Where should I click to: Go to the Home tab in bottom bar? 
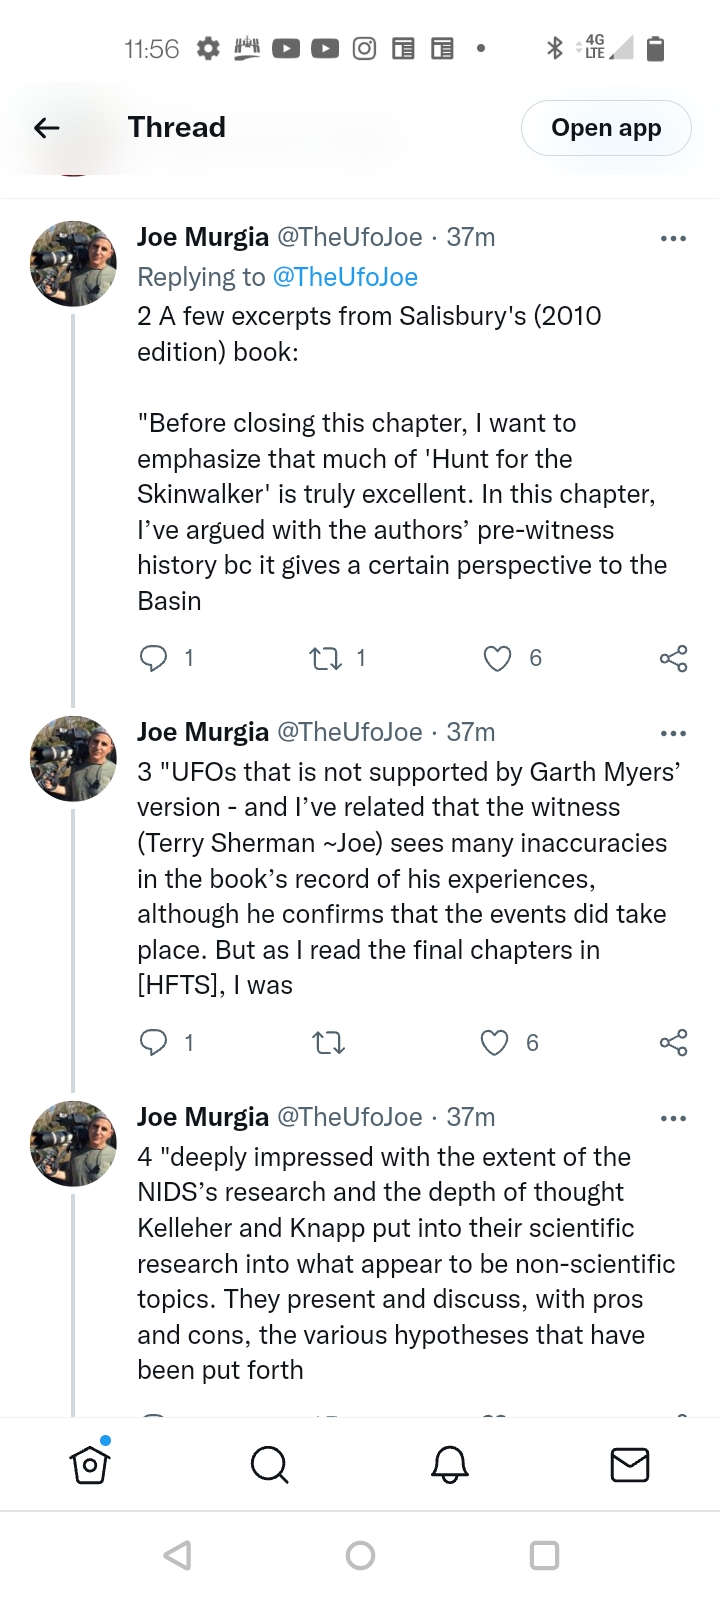(x=90, y=1465)
